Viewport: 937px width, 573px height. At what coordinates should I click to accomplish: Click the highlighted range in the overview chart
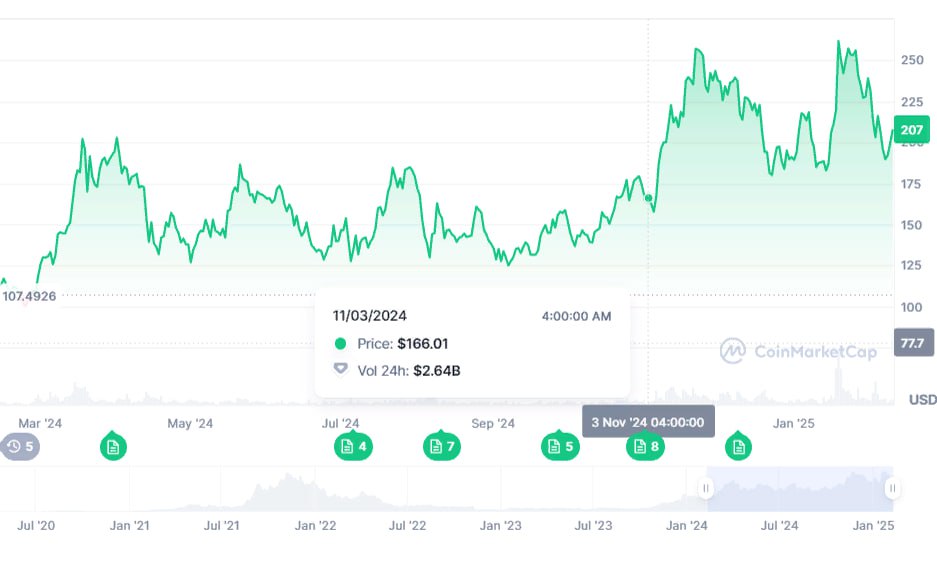(x=800, y=489)
